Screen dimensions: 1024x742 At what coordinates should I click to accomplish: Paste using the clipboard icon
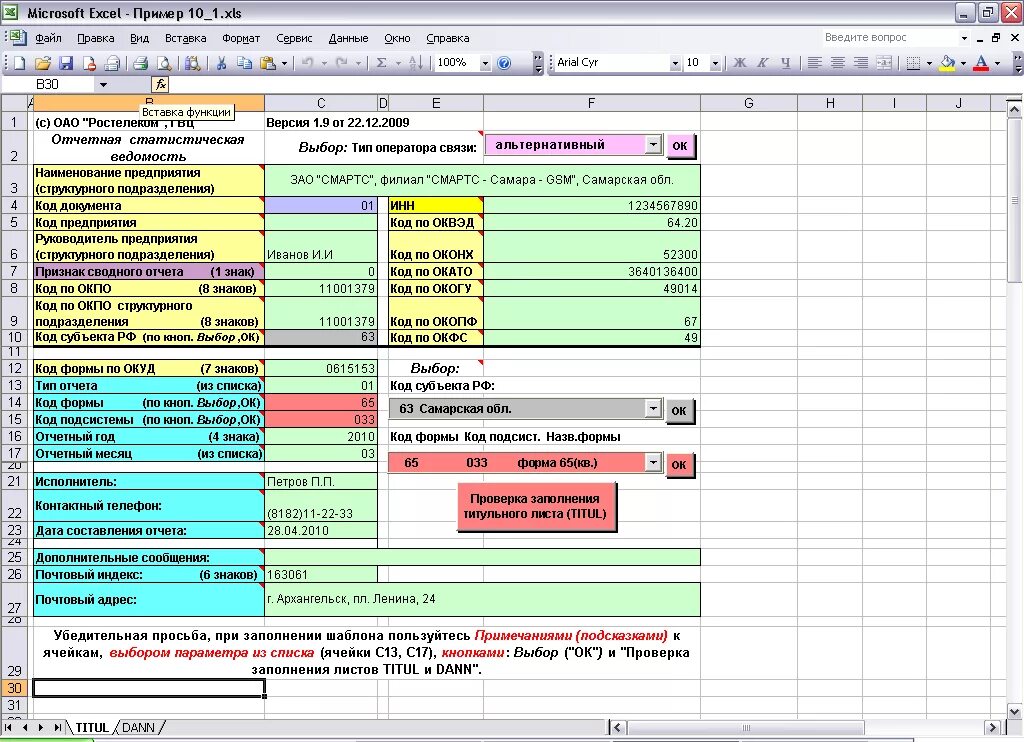tap(268, 63)
